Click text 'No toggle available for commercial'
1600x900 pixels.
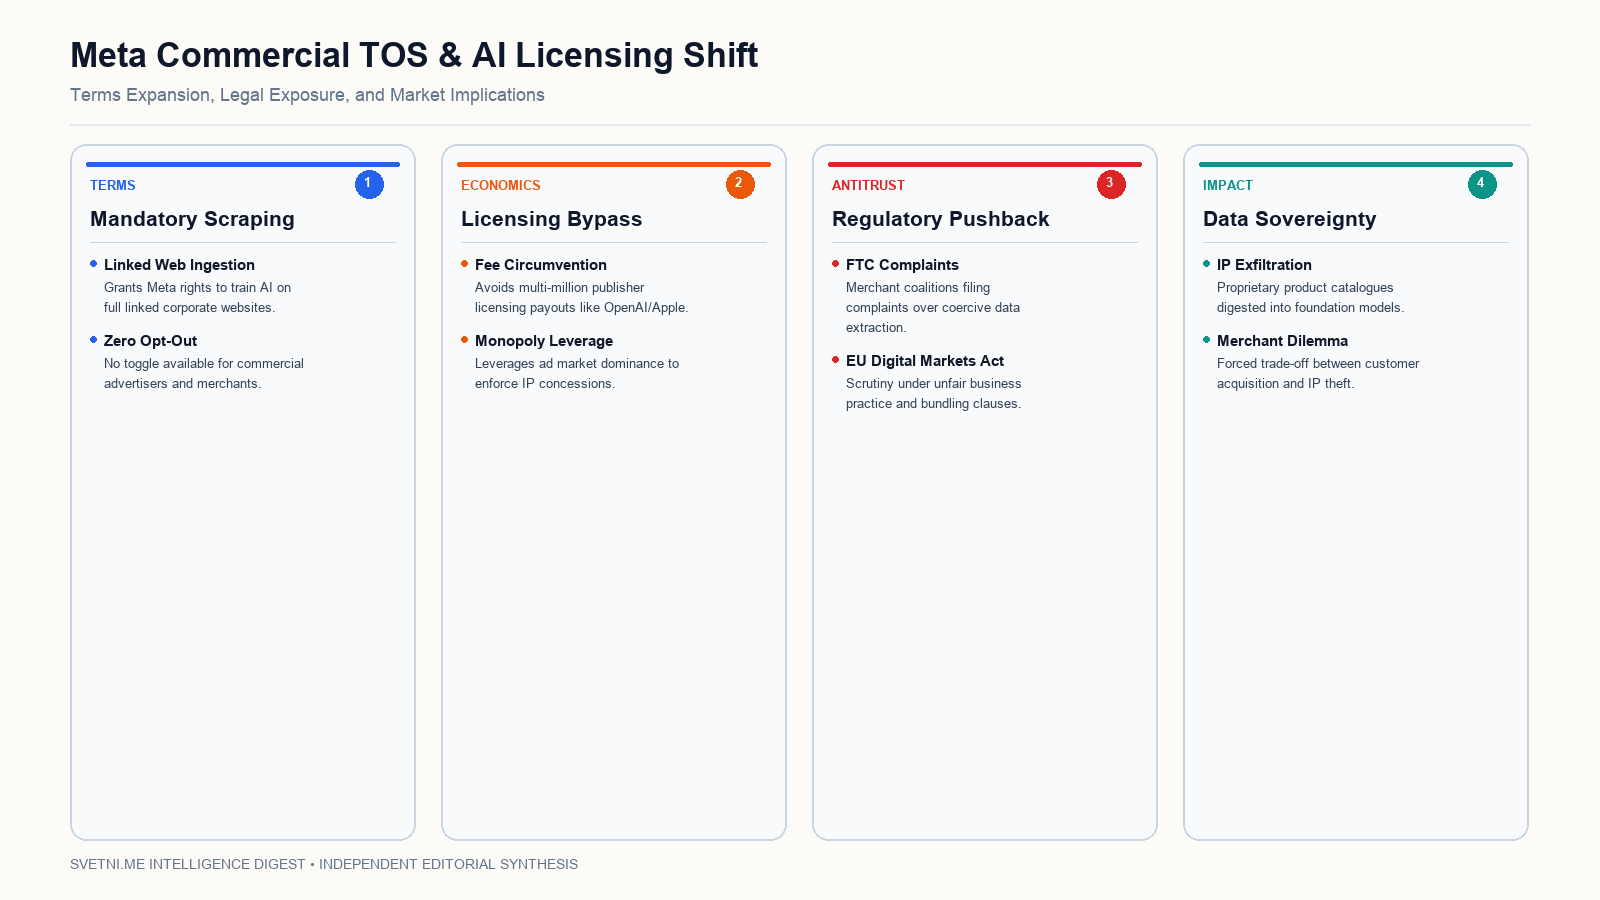coord(204,364)
